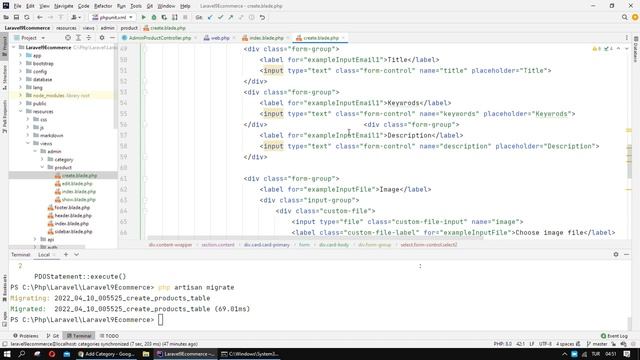Click the Back navigation arrow in toolbar
Screen dimensions: 640x360
pos(40,18)
